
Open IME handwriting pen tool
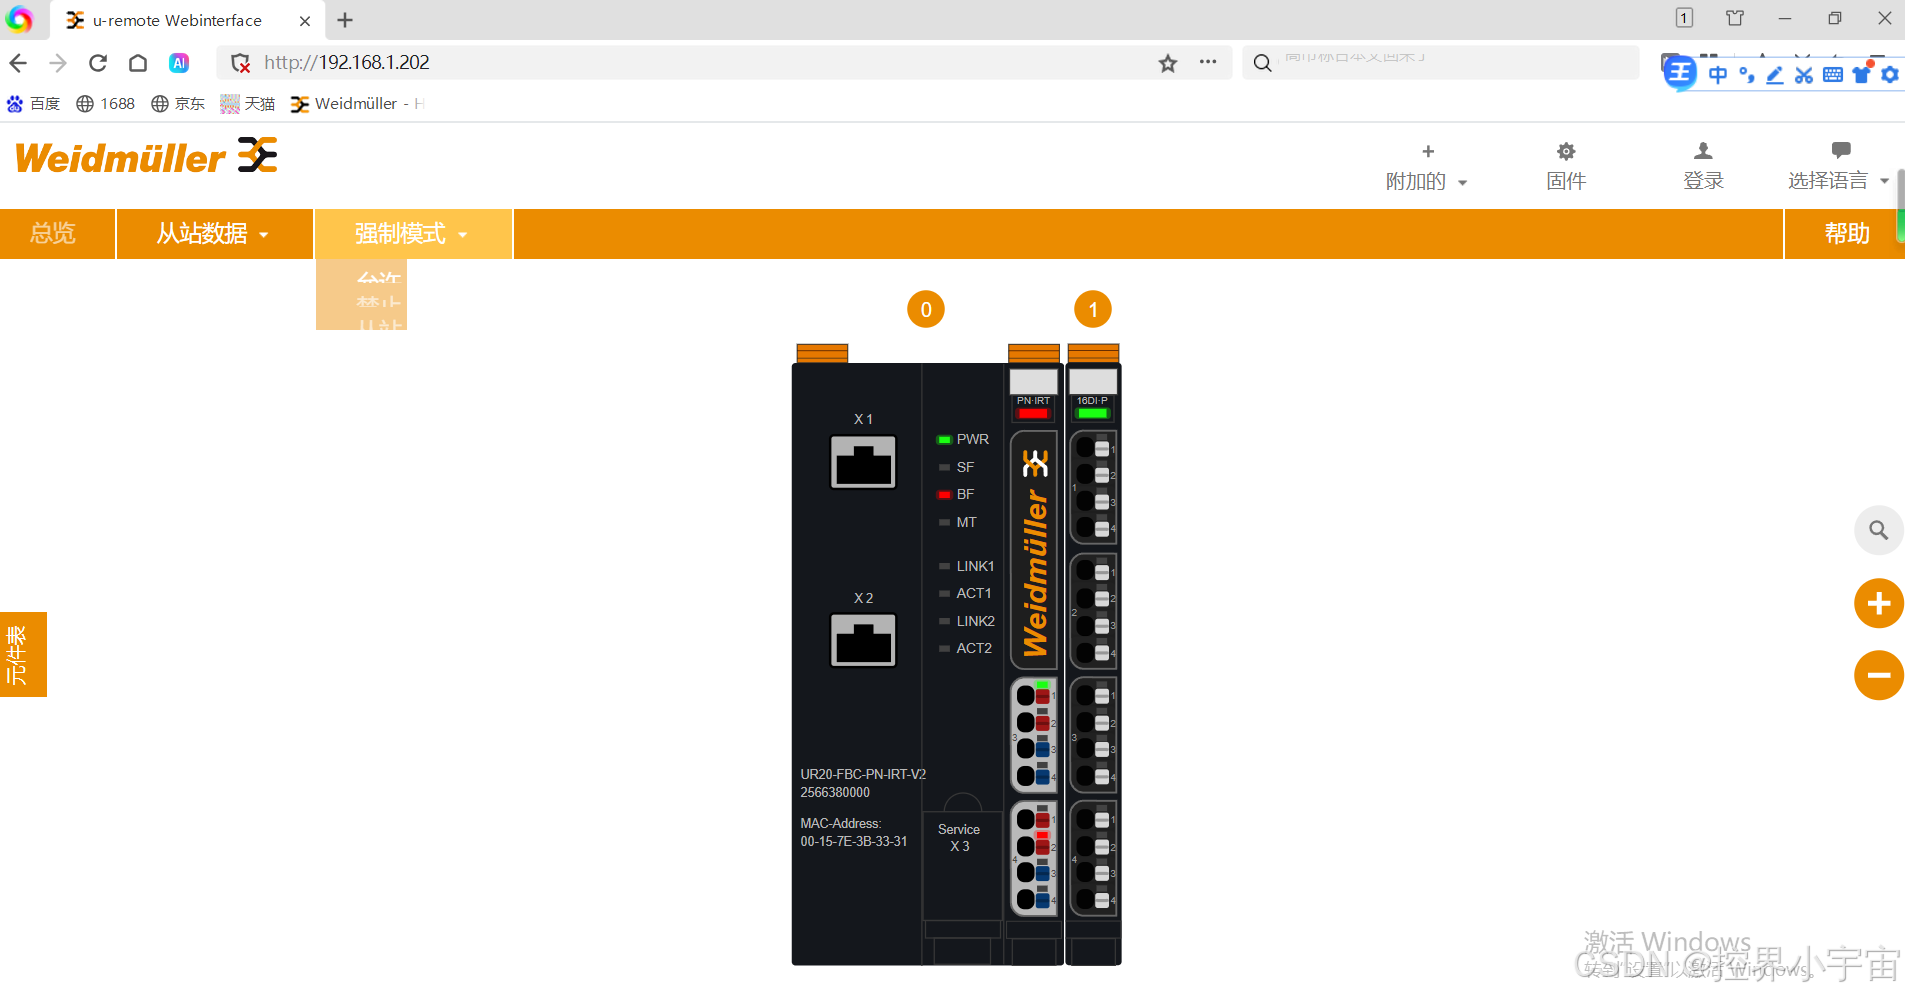[x=1775, y=75]
